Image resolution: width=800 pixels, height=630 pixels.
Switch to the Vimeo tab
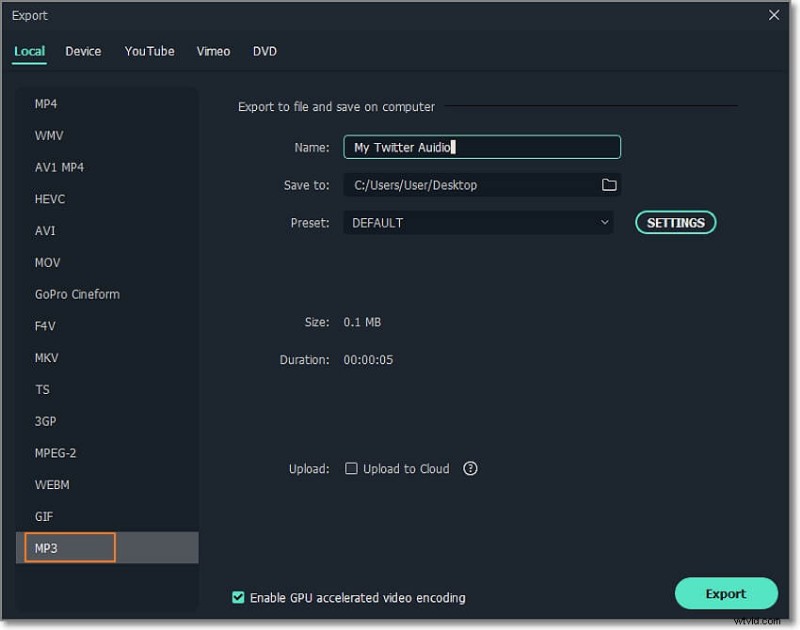coord(213,51)
